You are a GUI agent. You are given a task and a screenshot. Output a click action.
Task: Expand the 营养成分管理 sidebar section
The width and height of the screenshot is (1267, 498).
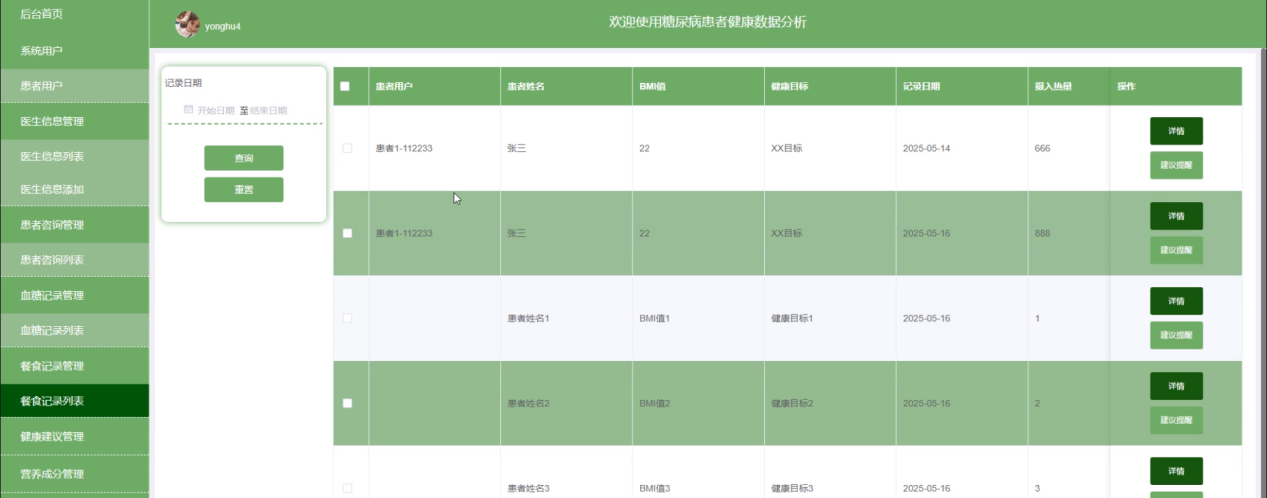pos(74,474)
